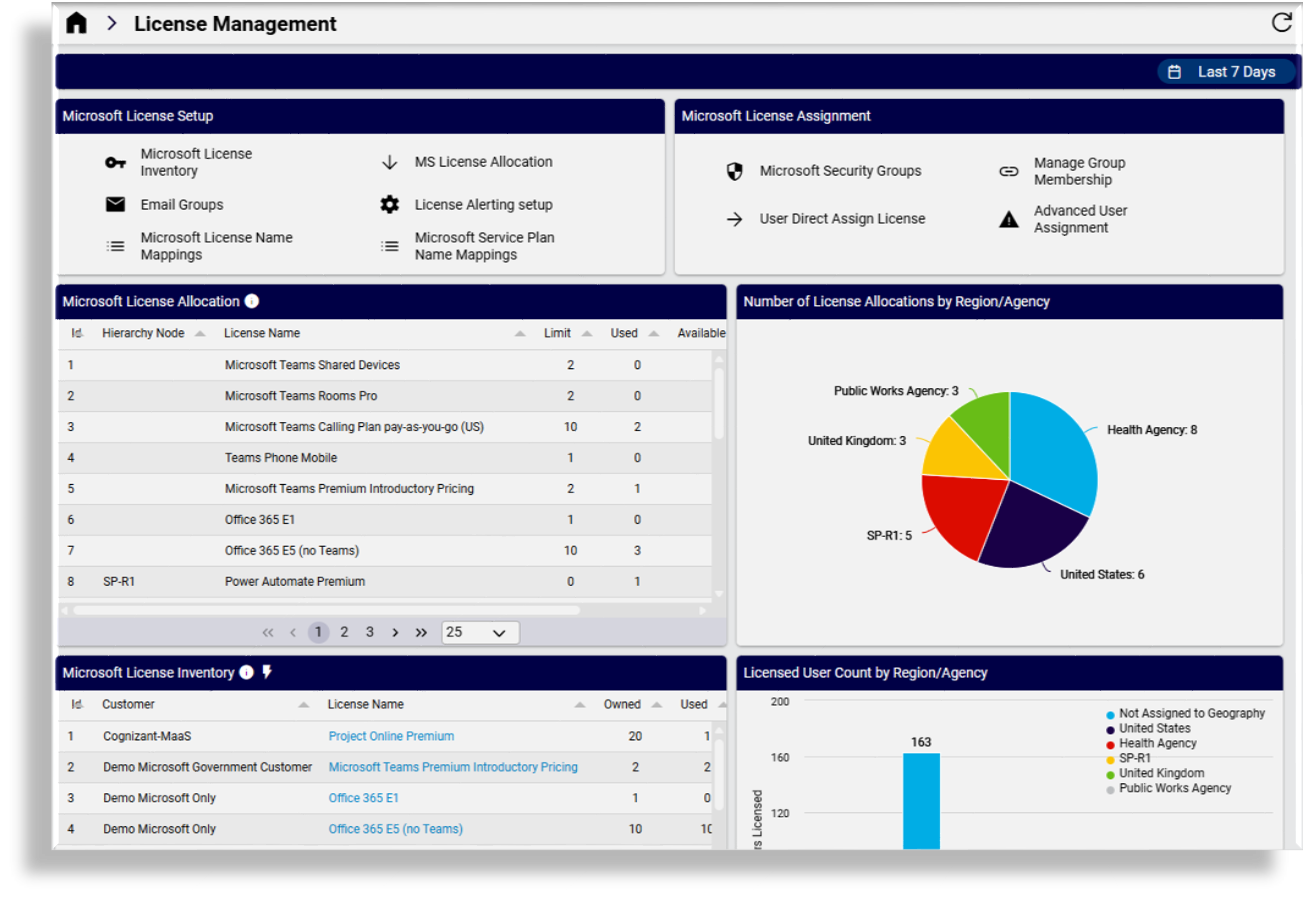Viewport: 1305px width, 897px height.
Task: Open Email Groups link
Action: point(182,204)
